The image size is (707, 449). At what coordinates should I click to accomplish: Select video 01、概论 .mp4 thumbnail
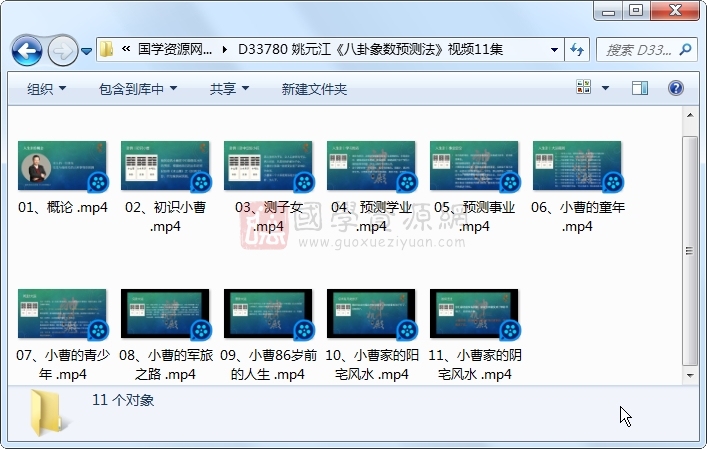coord(62,165)
